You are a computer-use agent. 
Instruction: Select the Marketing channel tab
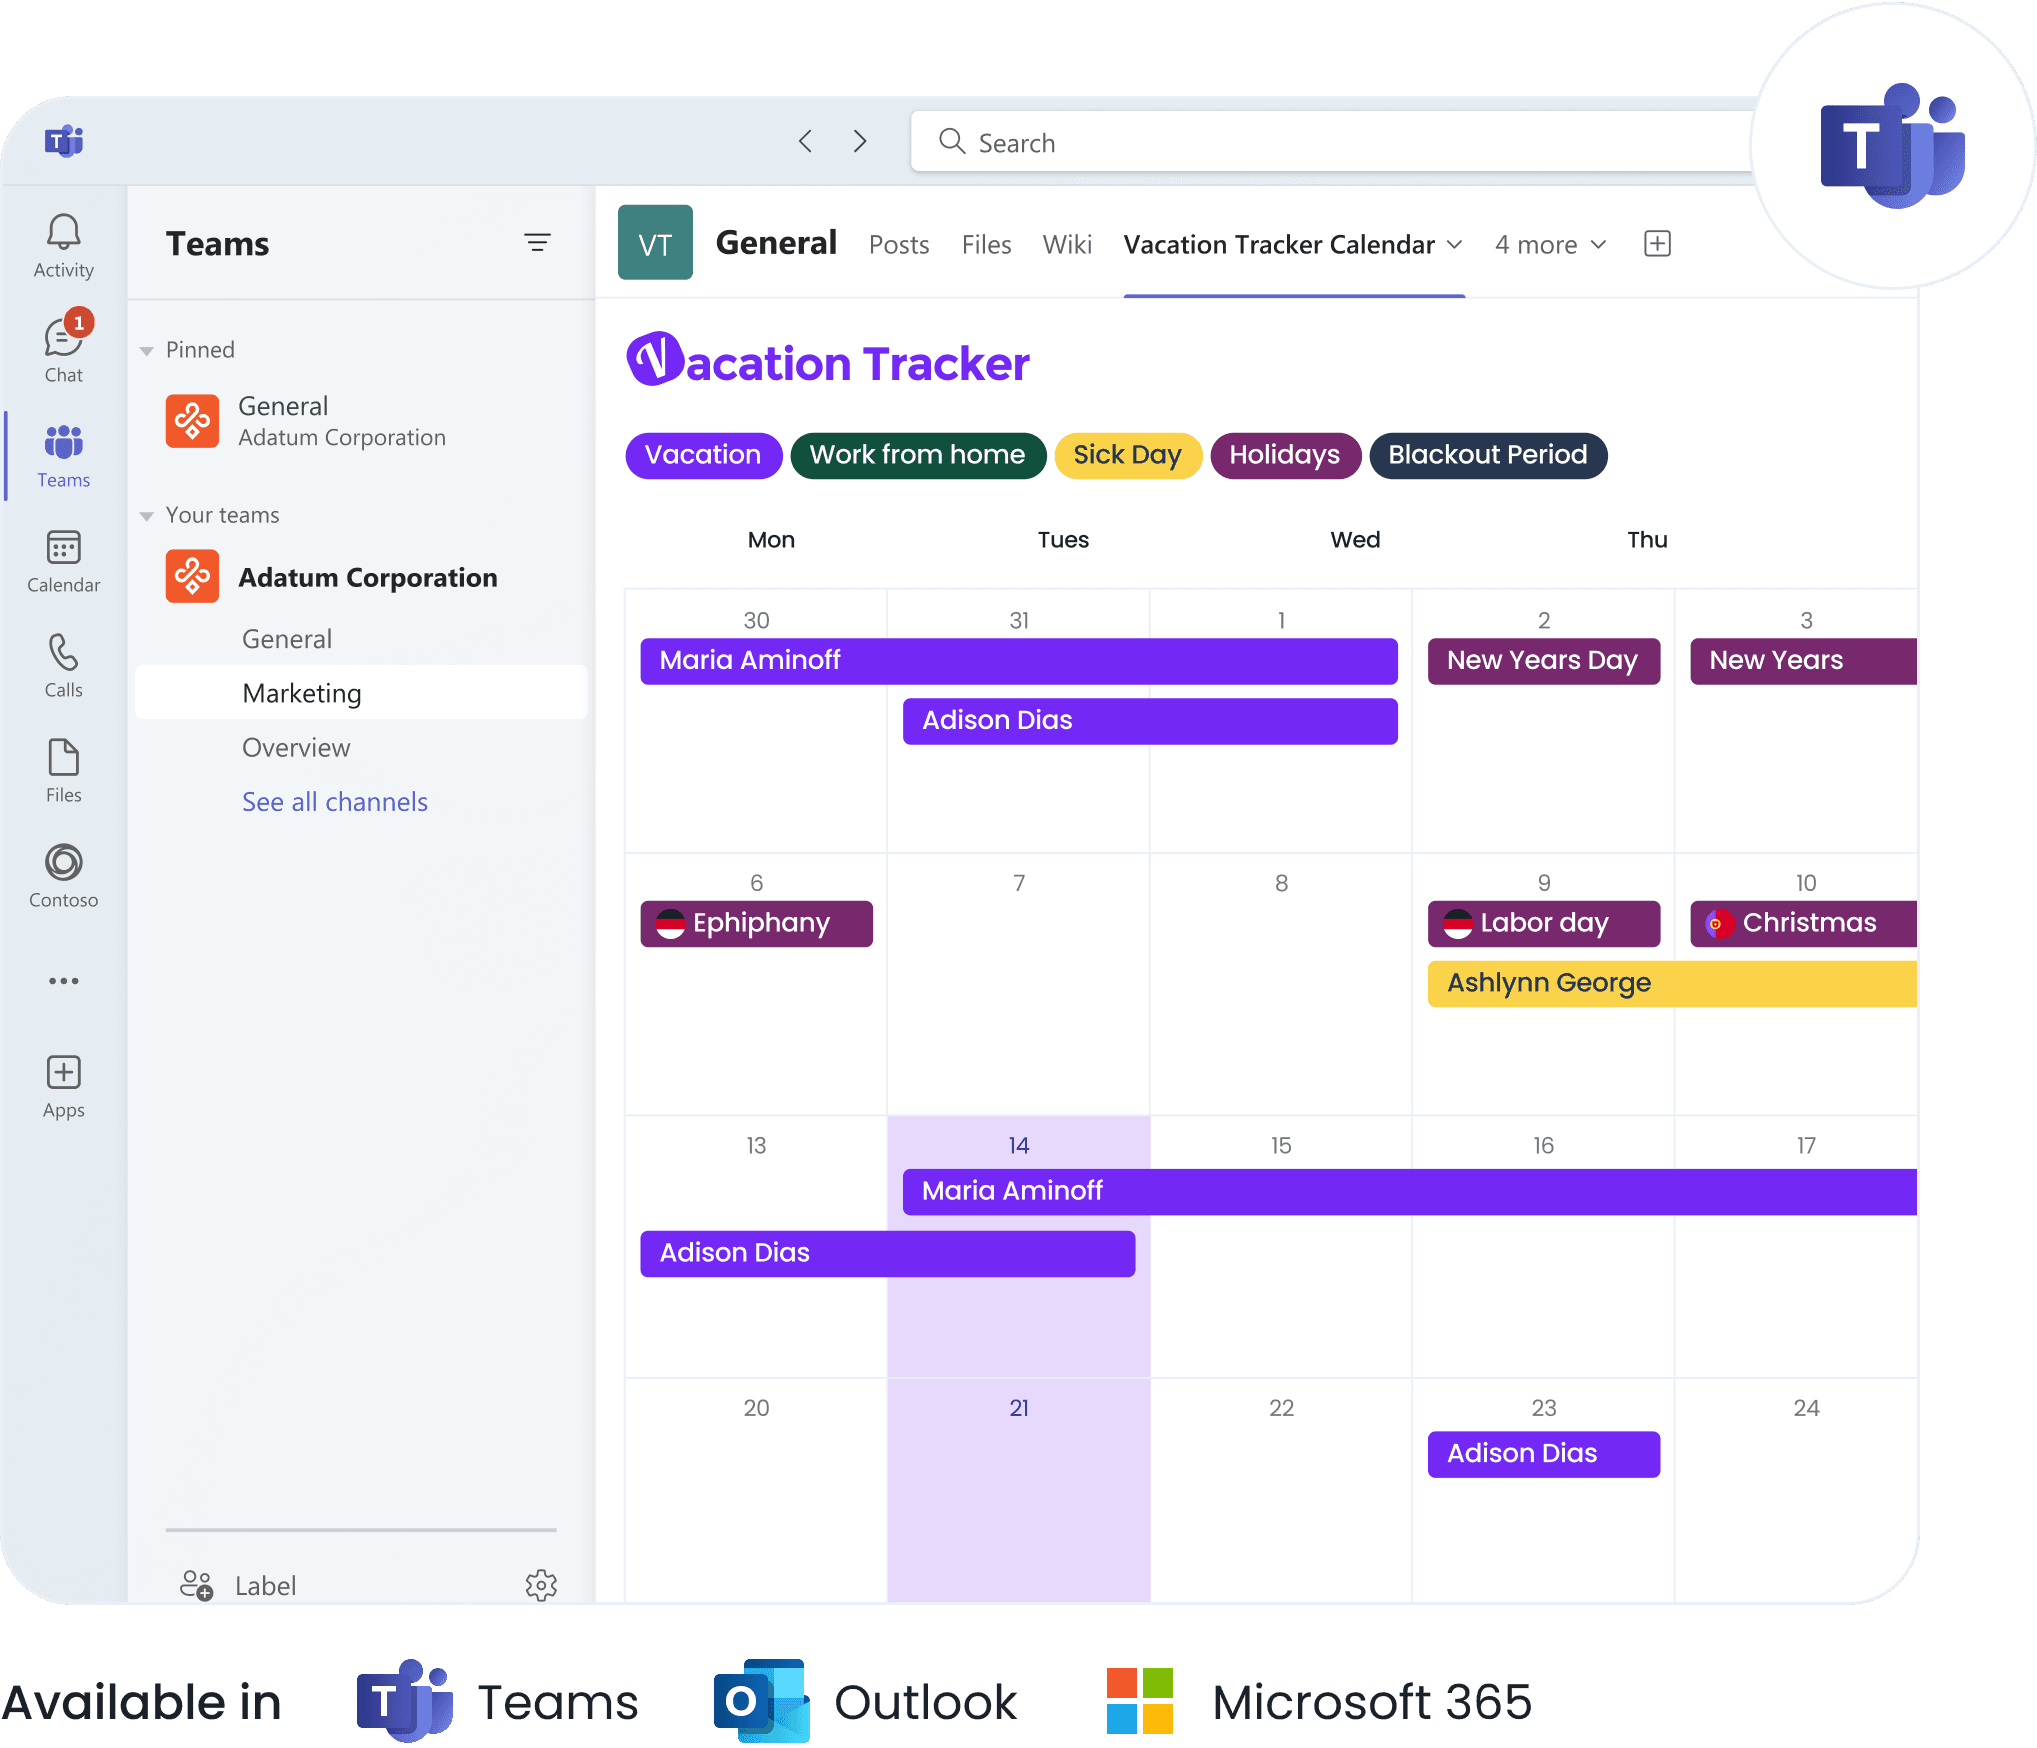click(301, 693)
